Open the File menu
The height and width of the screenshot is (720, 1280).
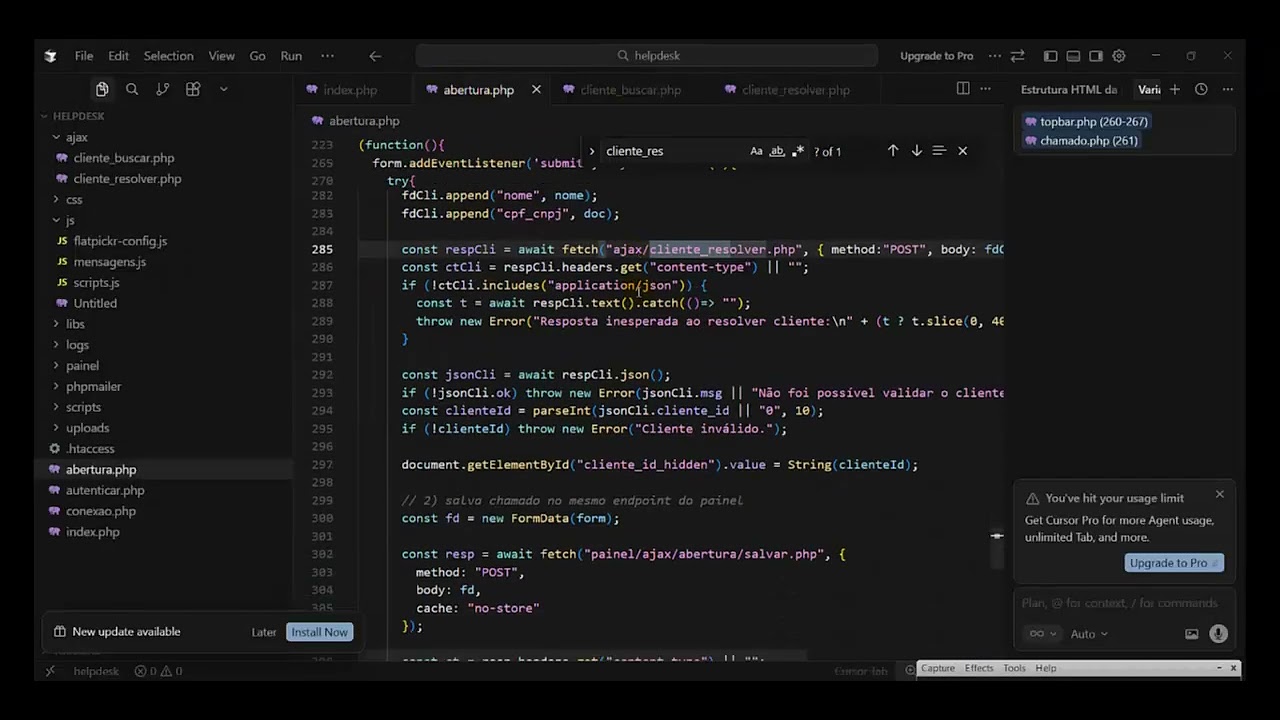[x=84, y=56]
